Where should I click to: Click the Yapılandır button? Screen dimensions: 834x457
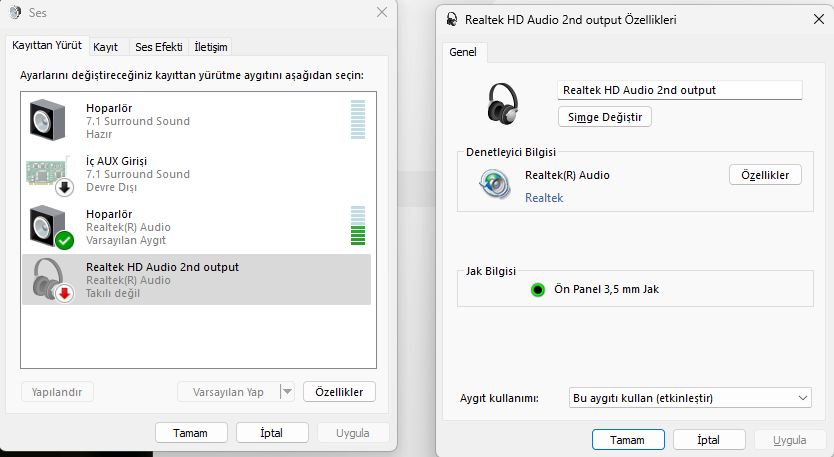pos(57,392)
